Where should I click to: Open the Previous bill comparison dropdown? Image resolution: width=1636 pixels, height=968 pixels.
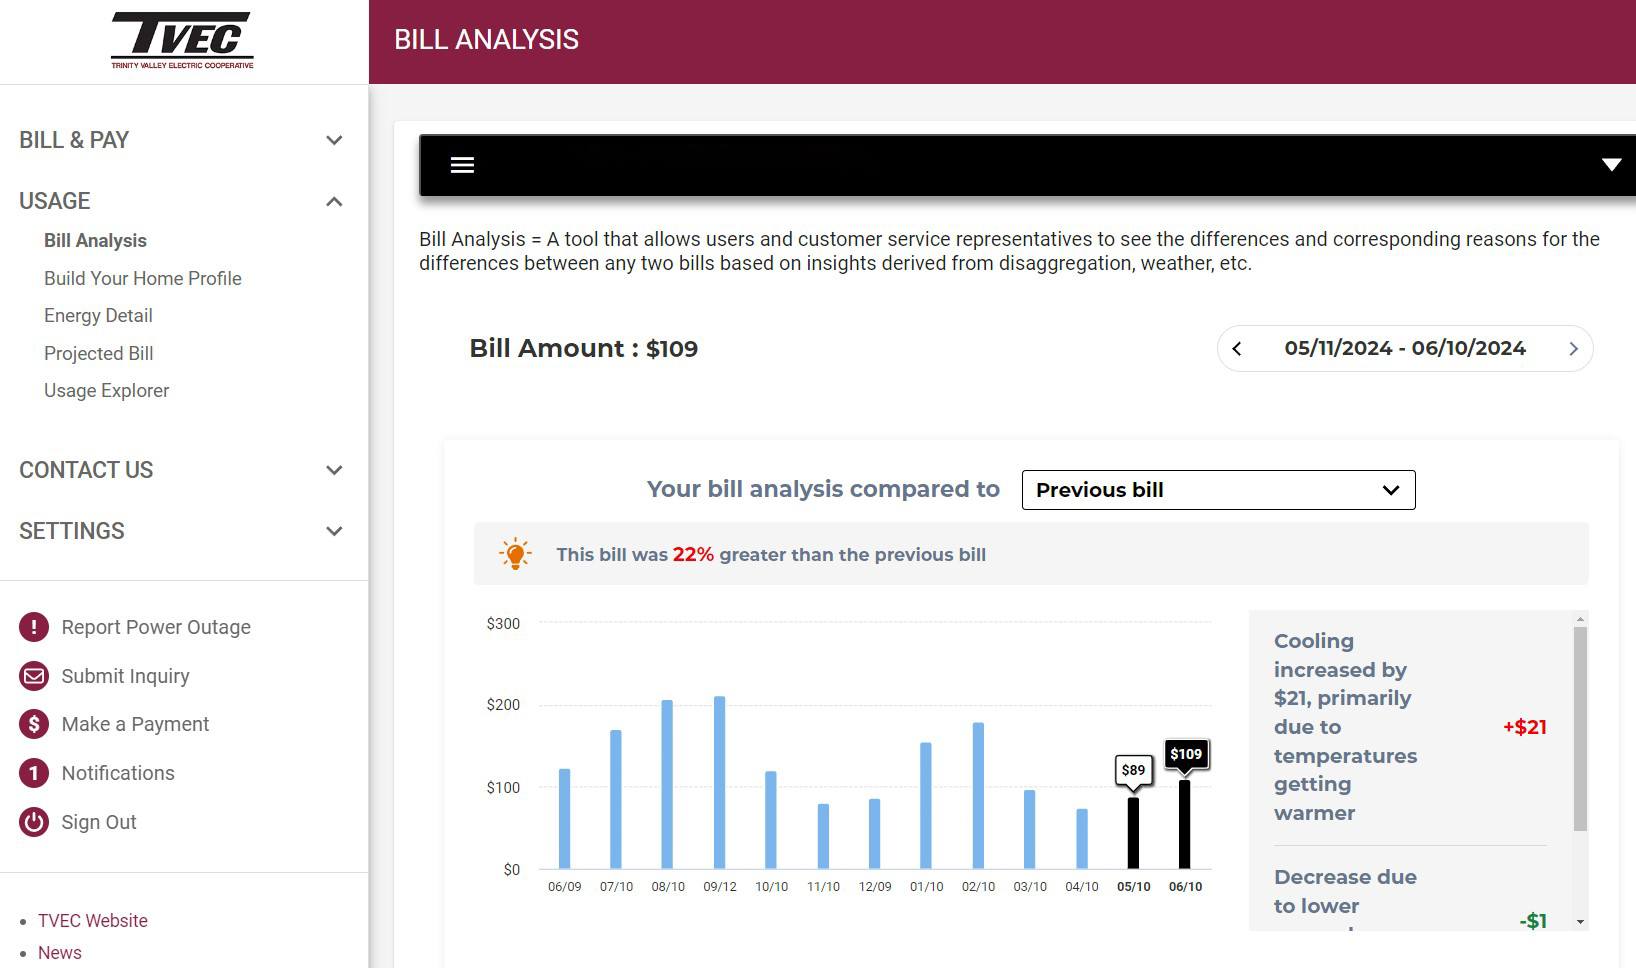[1218, 490]
